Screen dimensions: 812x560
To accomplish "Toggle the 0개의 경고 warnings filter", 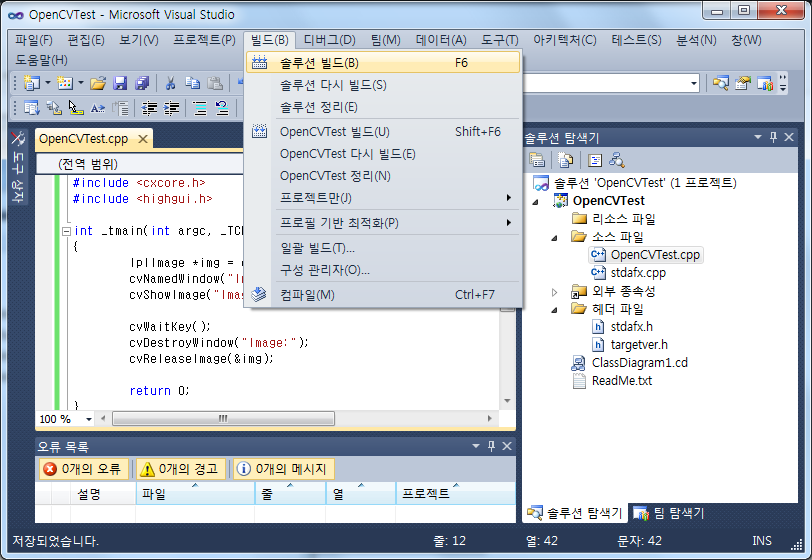I will coord(181,469).
